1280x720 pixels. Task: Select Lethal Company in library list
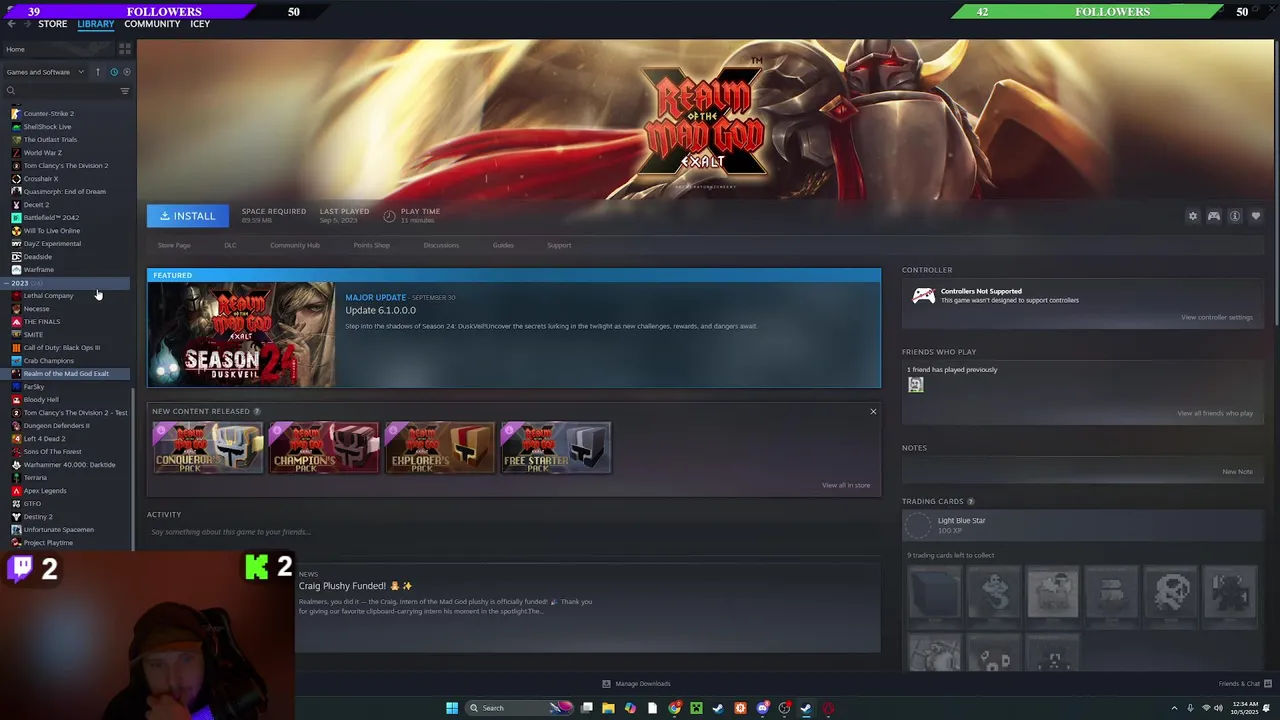click(x=48, y=296)
